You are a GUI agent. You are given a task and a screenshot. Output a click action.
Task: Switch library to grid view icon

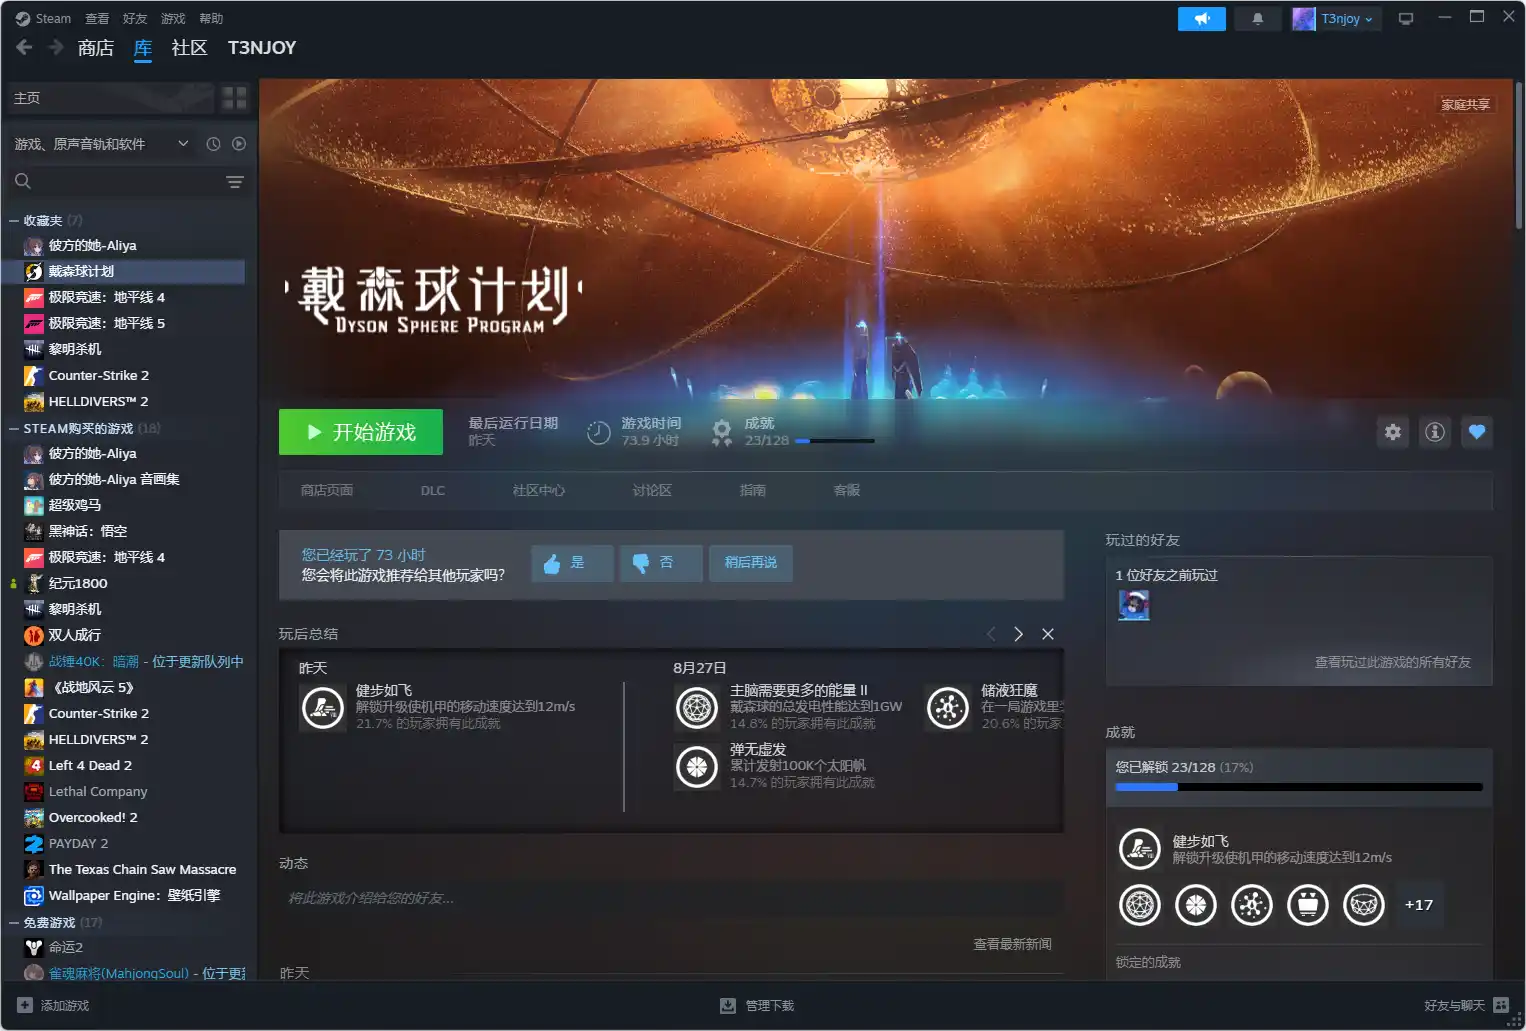[x=234, y=98]
